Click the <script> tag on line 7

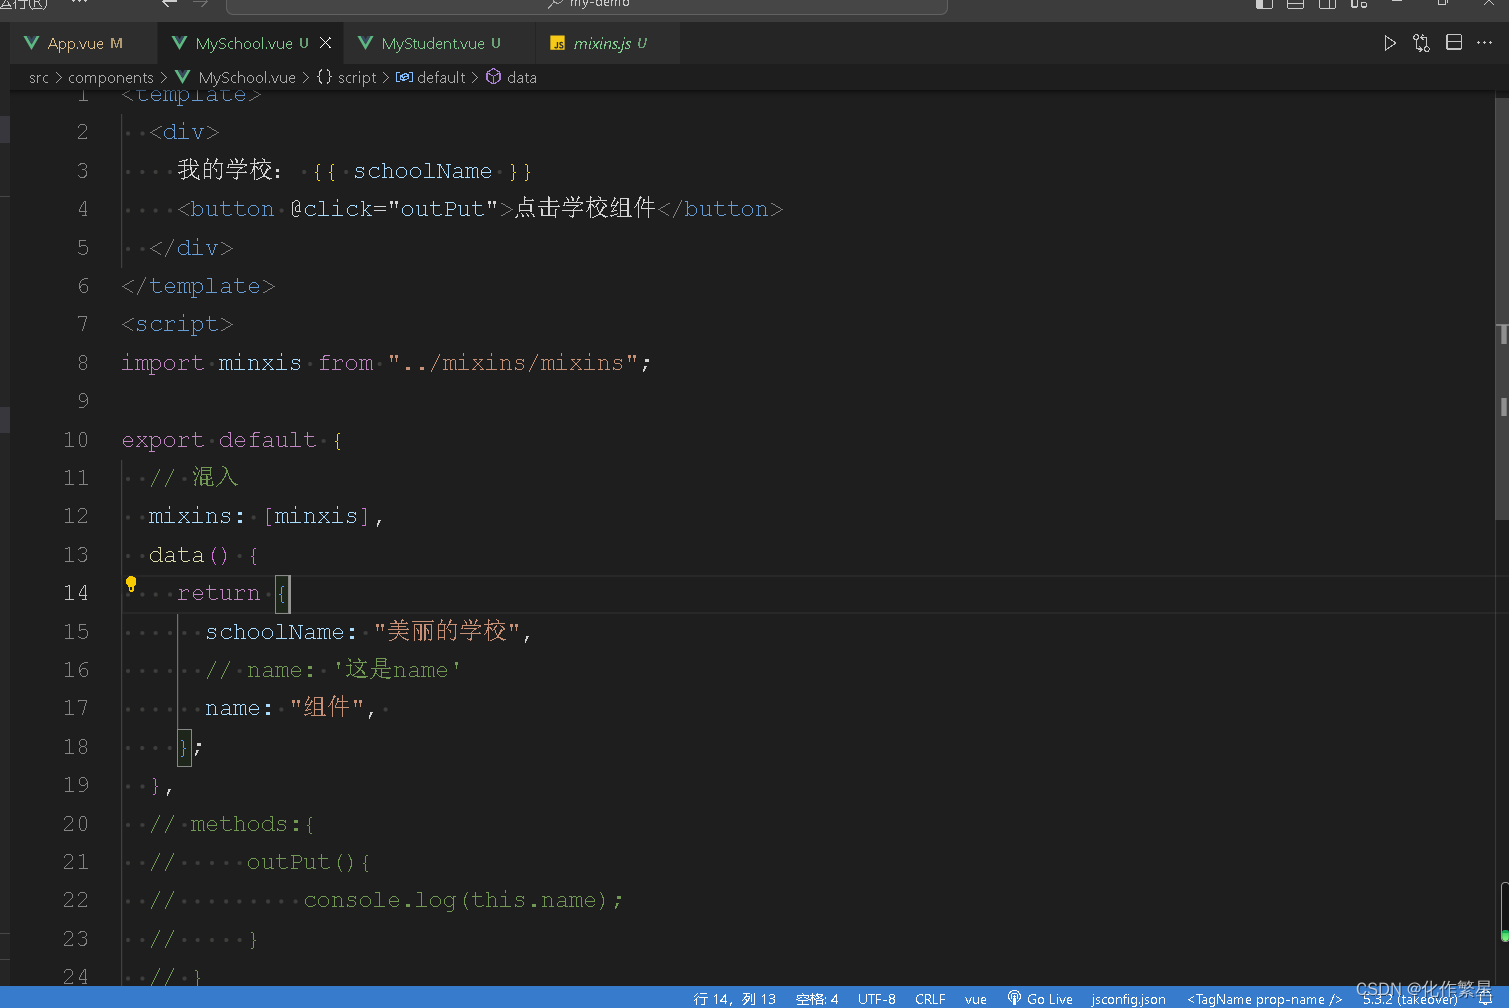(x=177, y=324)
